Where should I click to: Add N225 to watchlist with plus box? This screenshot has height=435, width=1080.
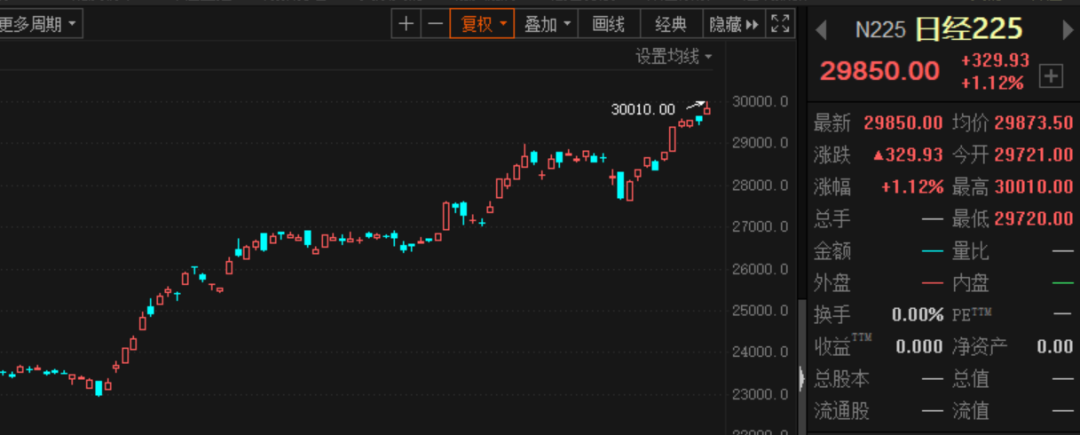[x=1050, y=76]
